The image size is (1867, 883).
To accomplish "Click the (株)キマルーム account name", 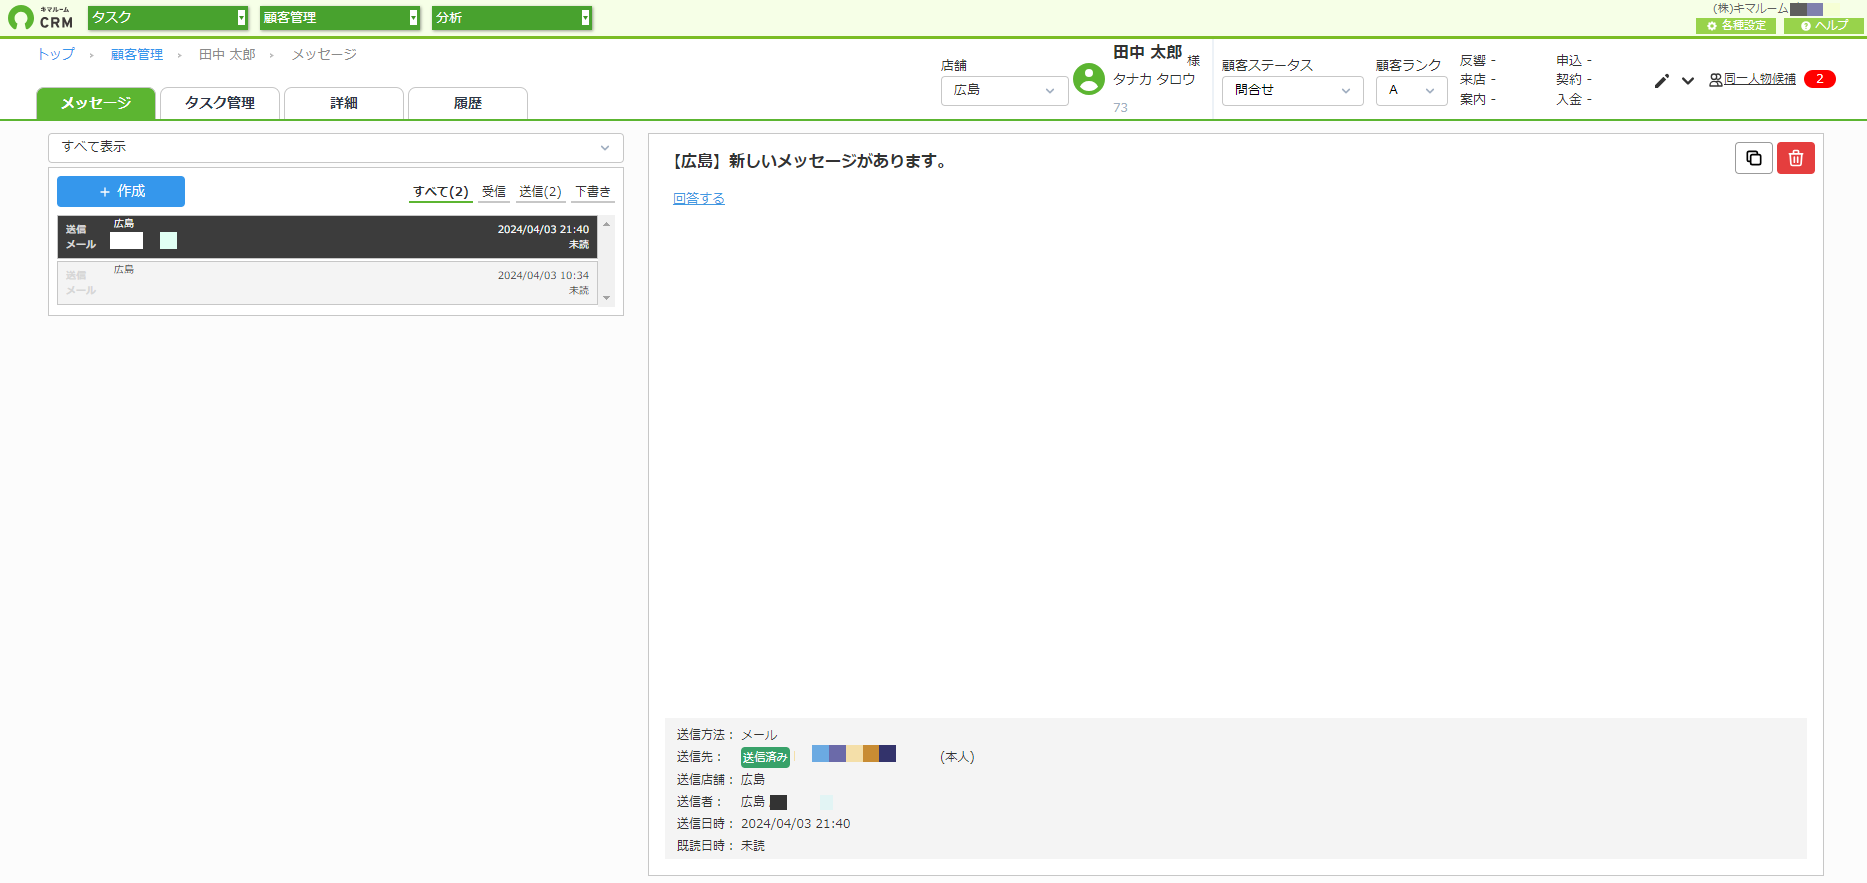I will coord(1750,9).
